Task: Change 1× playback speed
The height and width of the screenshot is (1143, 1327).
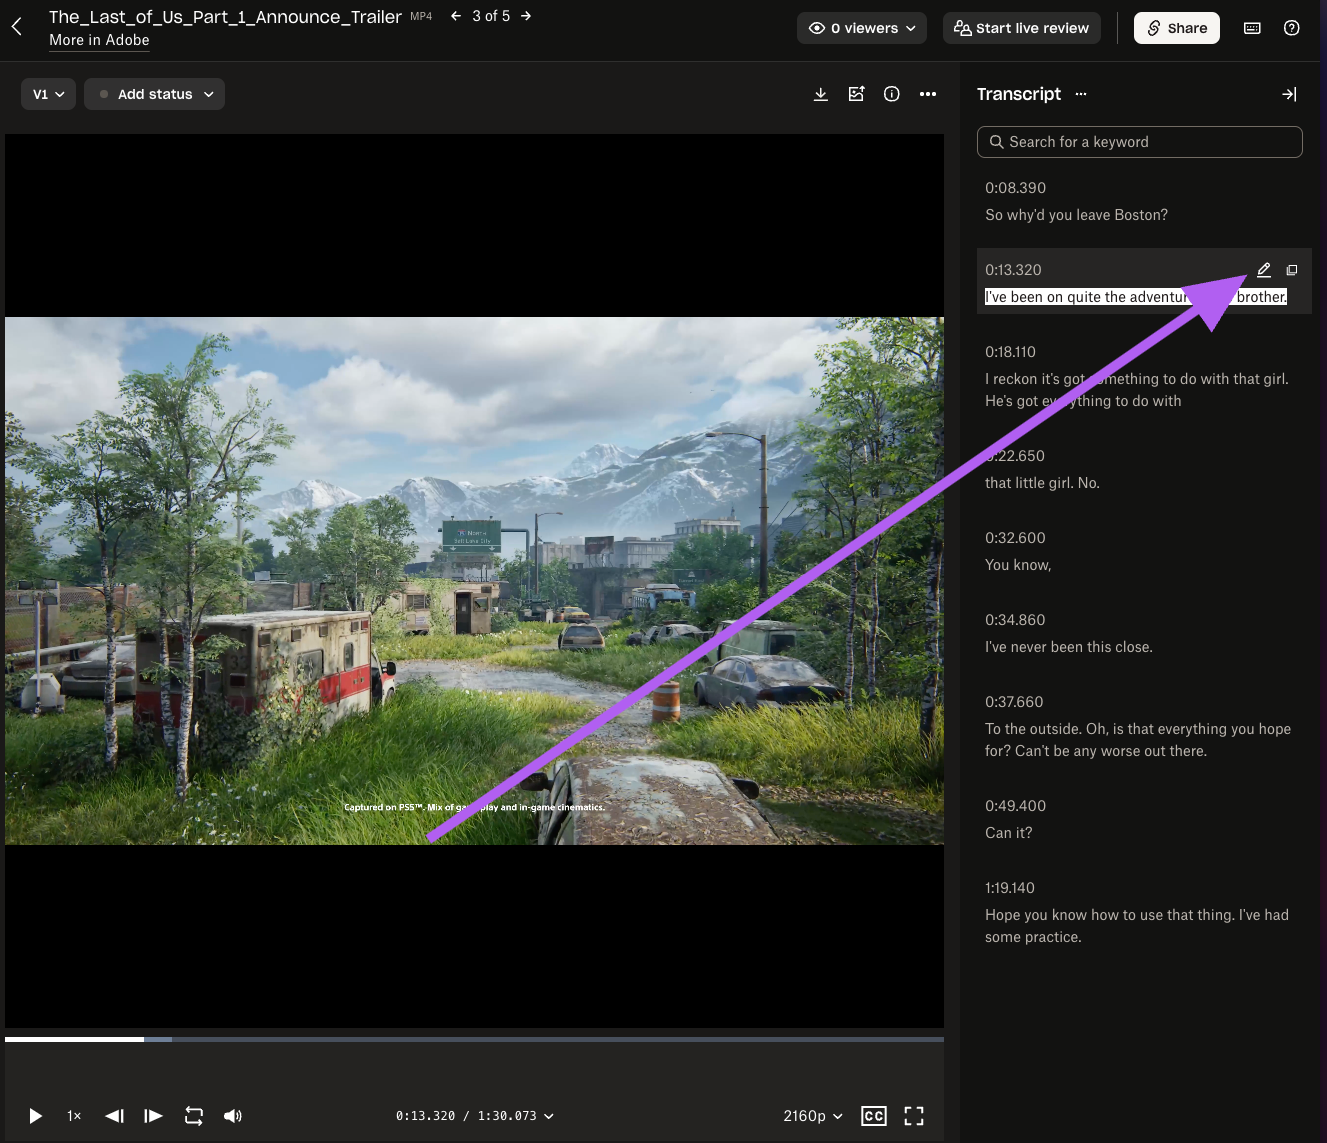Action: point(74,1116)
